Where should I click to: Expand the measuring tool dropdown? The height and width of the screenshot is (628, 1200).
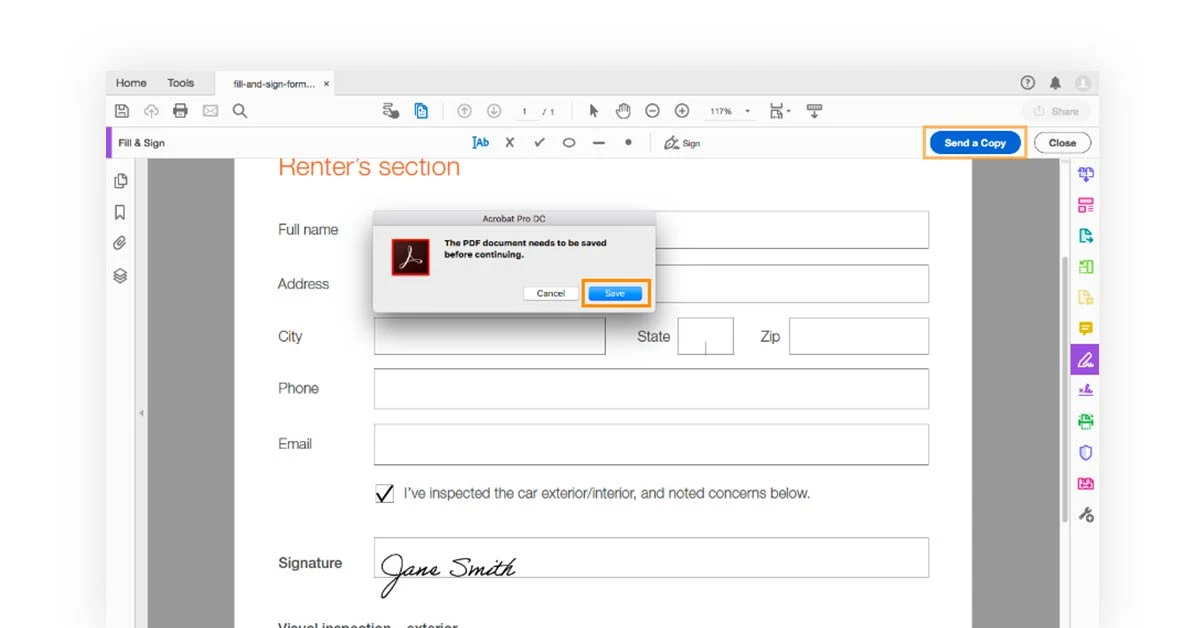tap(789, 110)
